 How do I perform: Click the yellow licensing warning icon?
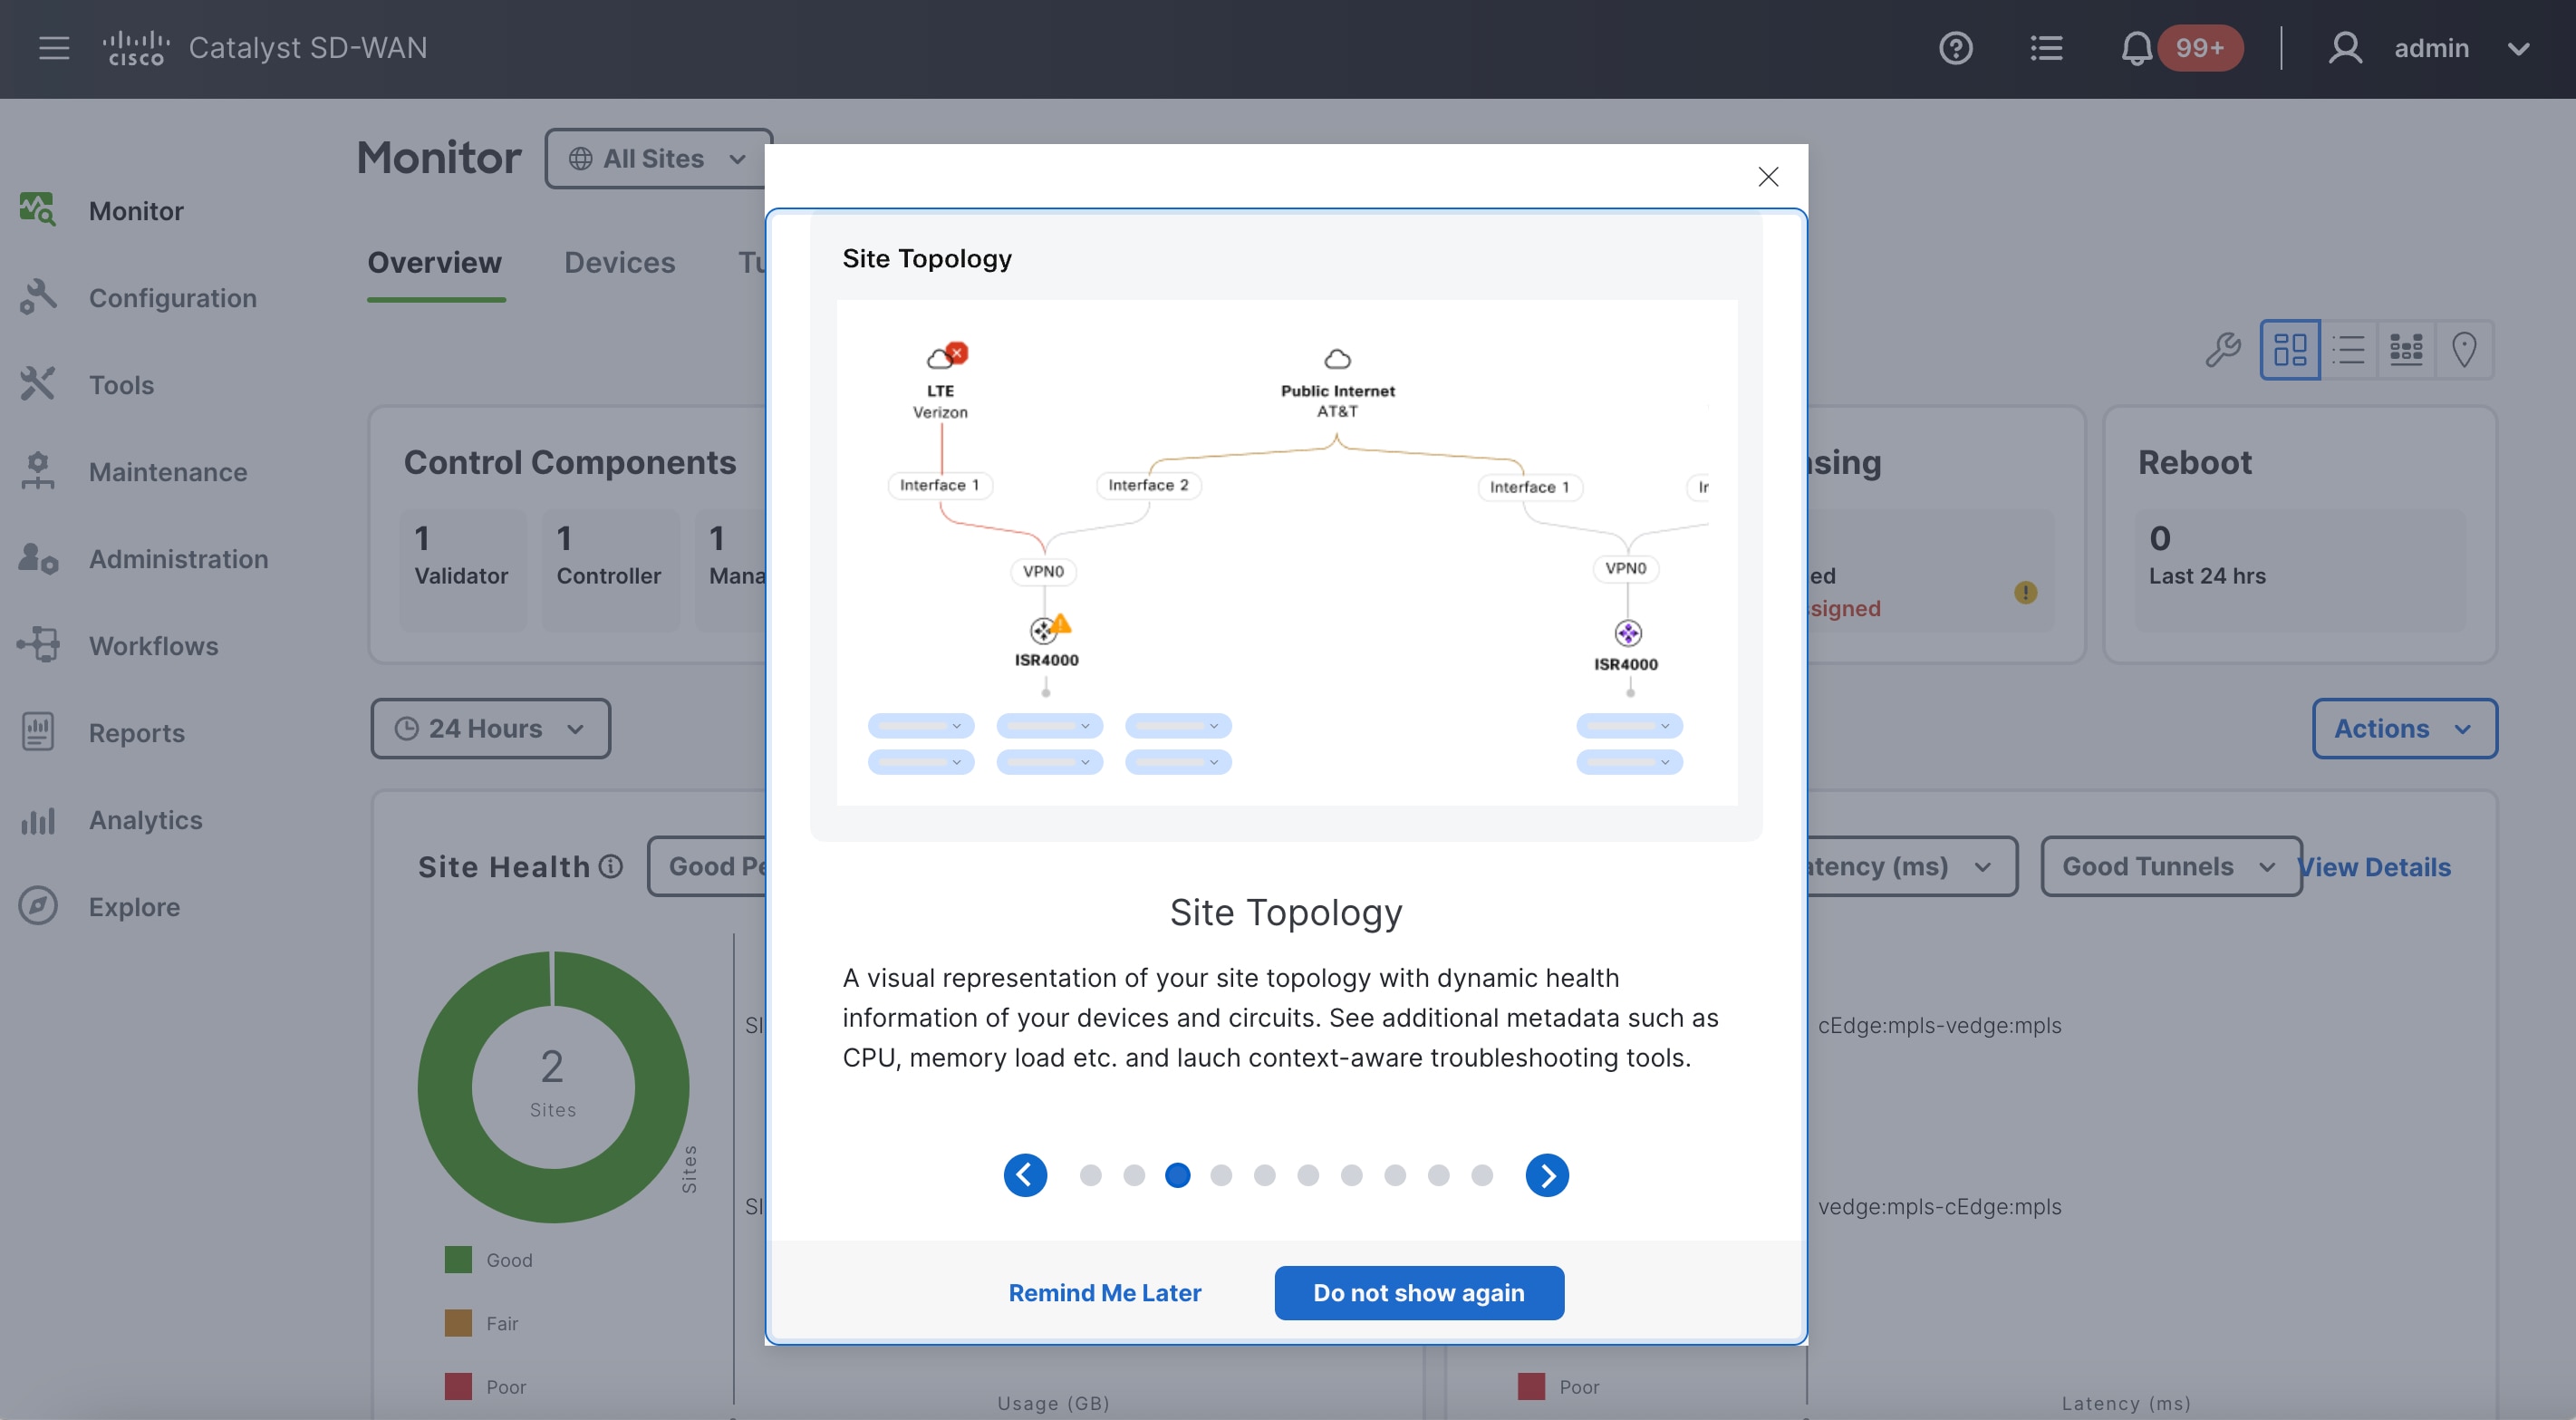(x=2025, y=592)
